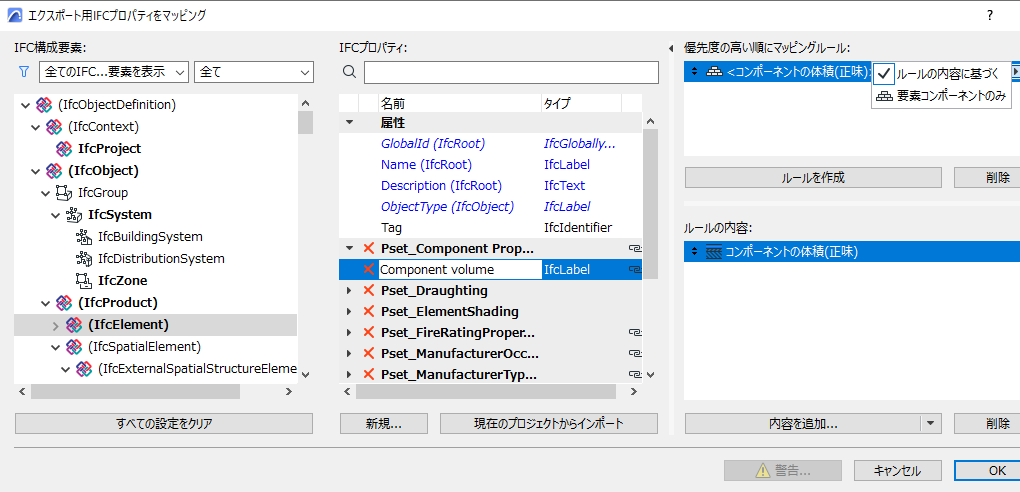Screen dimensions: 1020x492
Task: Click the IfcZone icon
Action: (x=84, y=281)
